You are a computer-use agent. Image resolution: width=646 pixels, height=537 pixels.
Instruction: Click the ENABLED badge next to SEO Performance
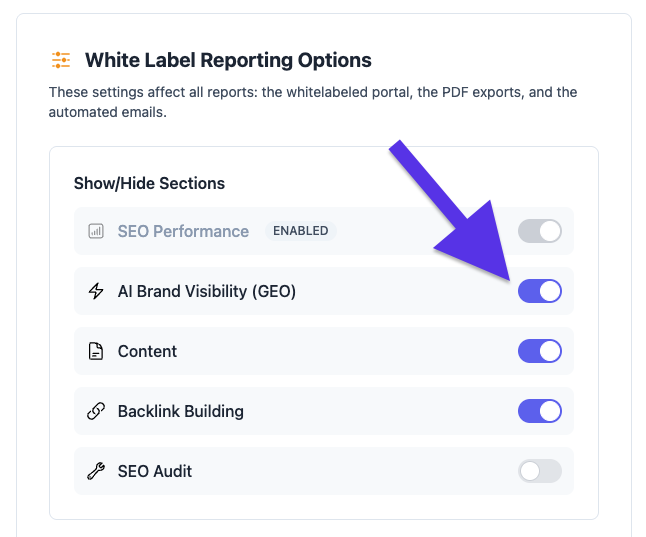pyautogui.click(x=300, y=231)
